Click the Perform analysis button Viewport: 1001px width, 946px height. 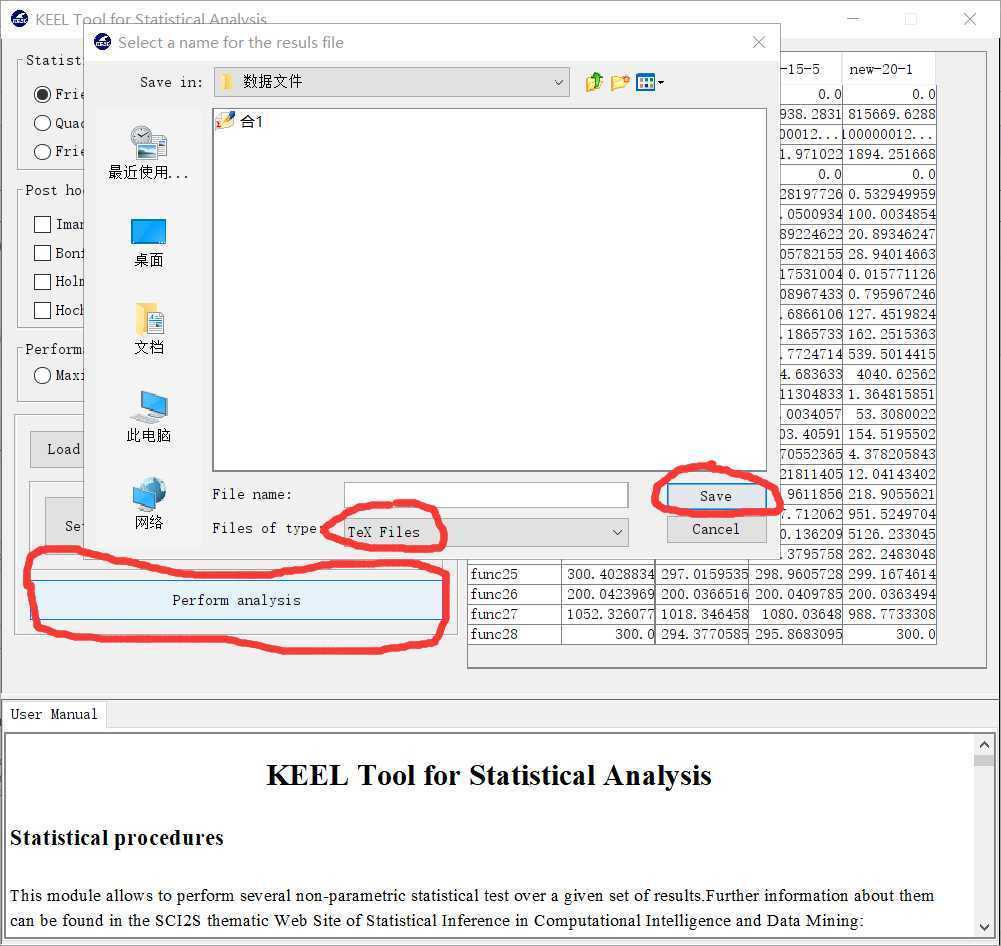[236, 600]
